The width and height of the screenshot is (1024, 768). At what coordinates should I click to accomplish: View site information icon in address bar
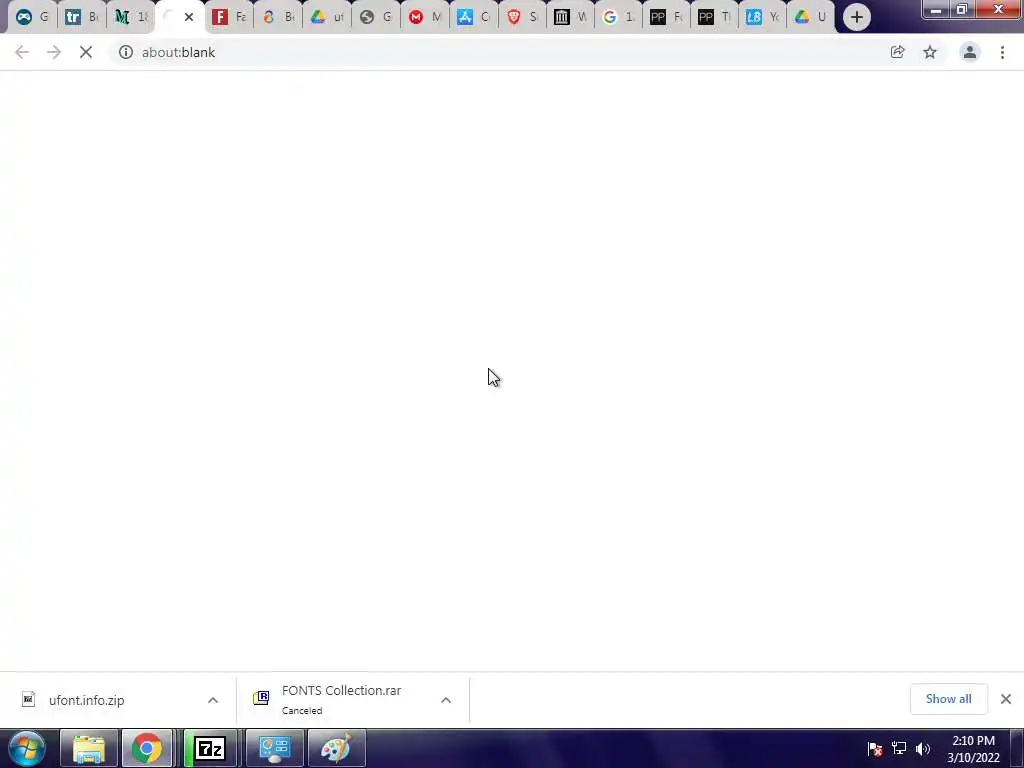point(125,52)
